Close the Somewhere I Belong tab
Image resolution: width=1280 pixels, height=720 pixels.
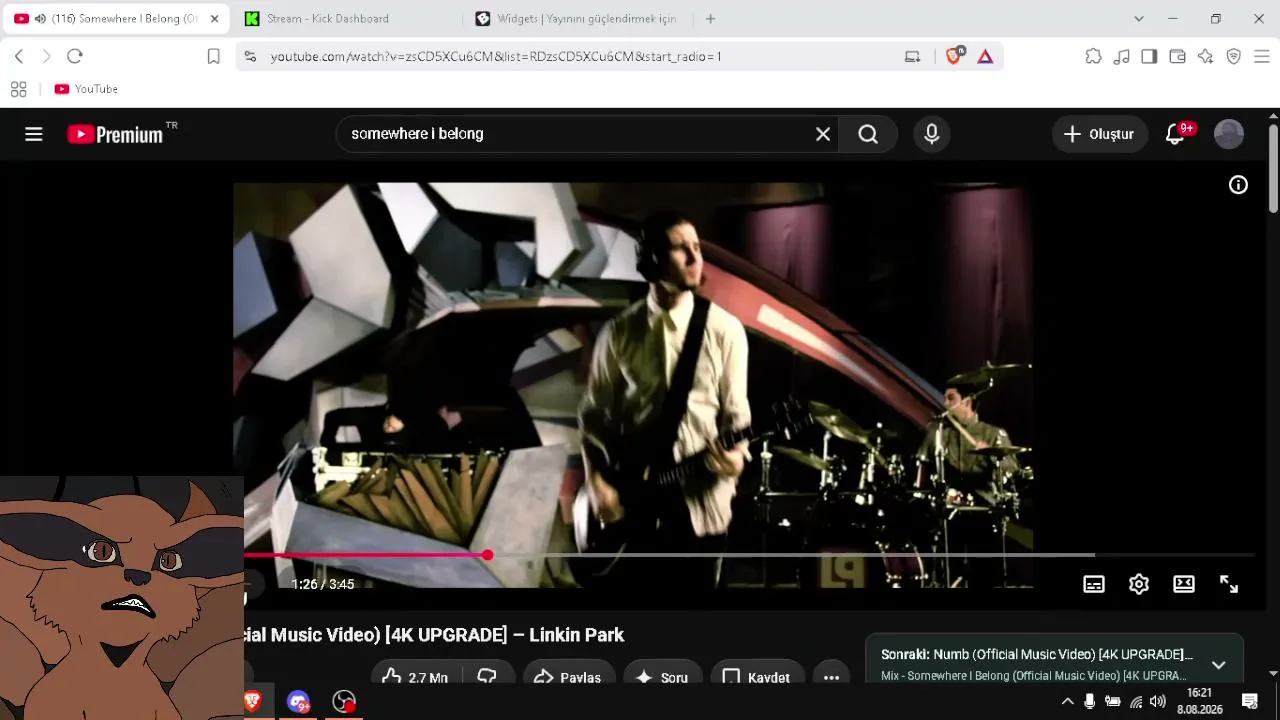tap(214, 19)
